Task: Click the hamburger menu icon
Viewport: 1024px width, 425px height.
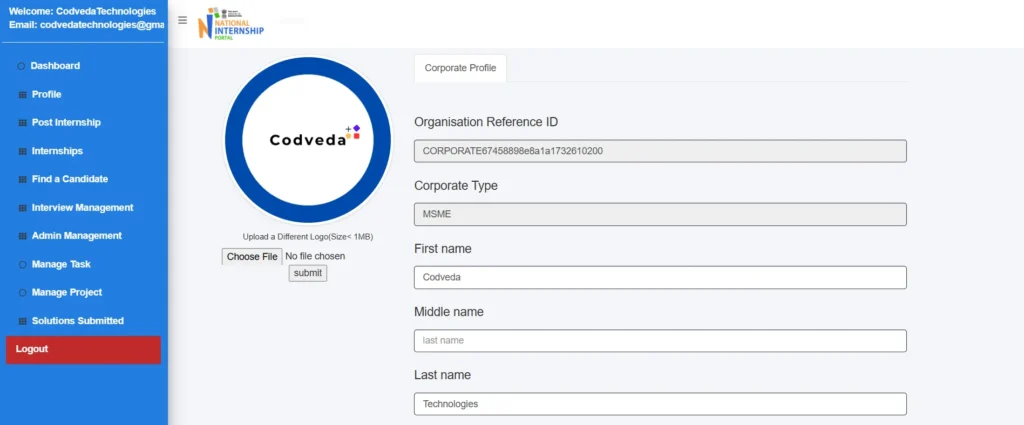Action: [x=182, y=20]
